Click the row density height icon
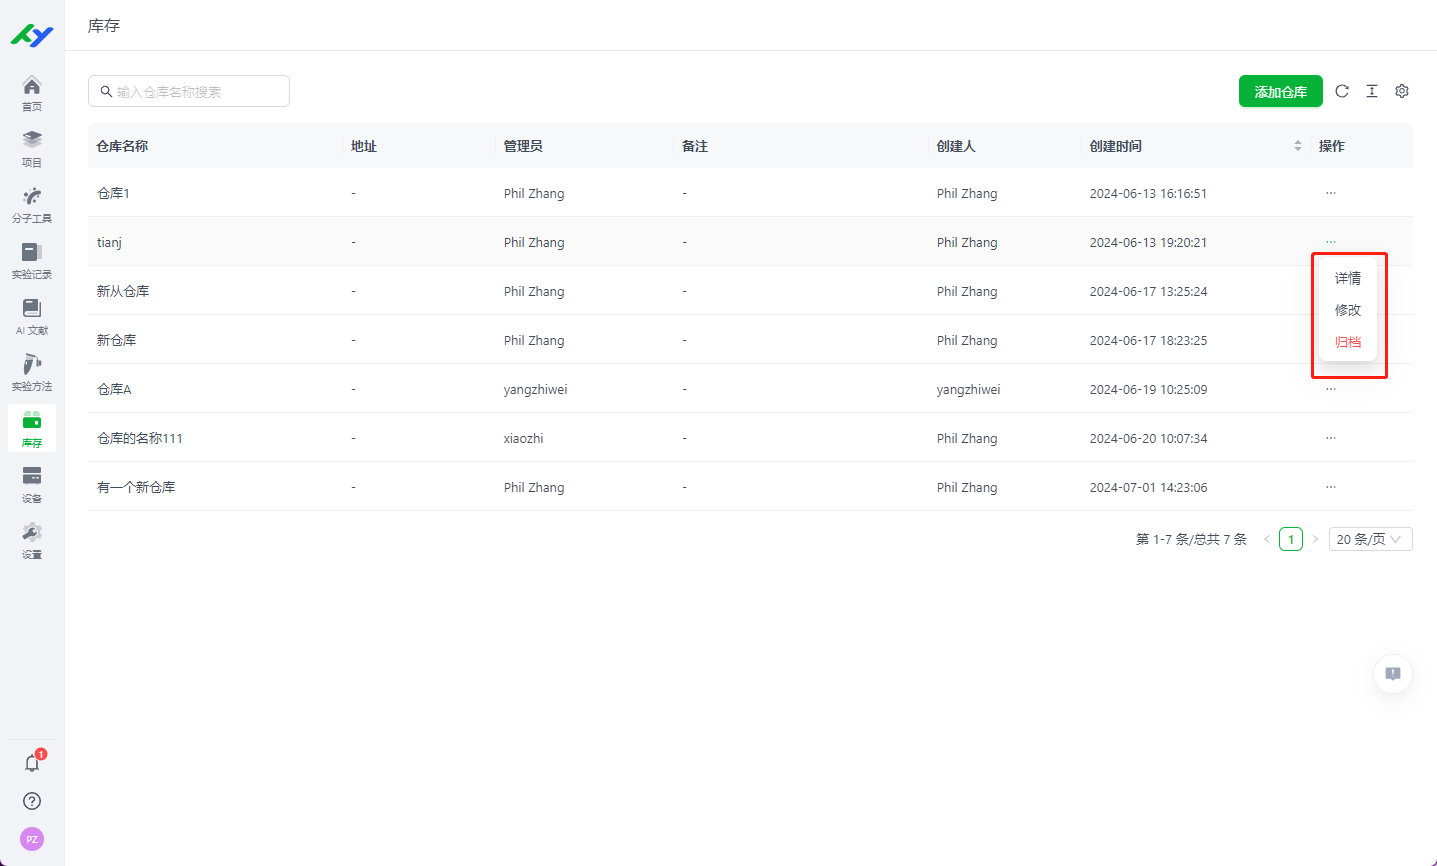This screenshot has width=1437, height=866. point(1372,91)
